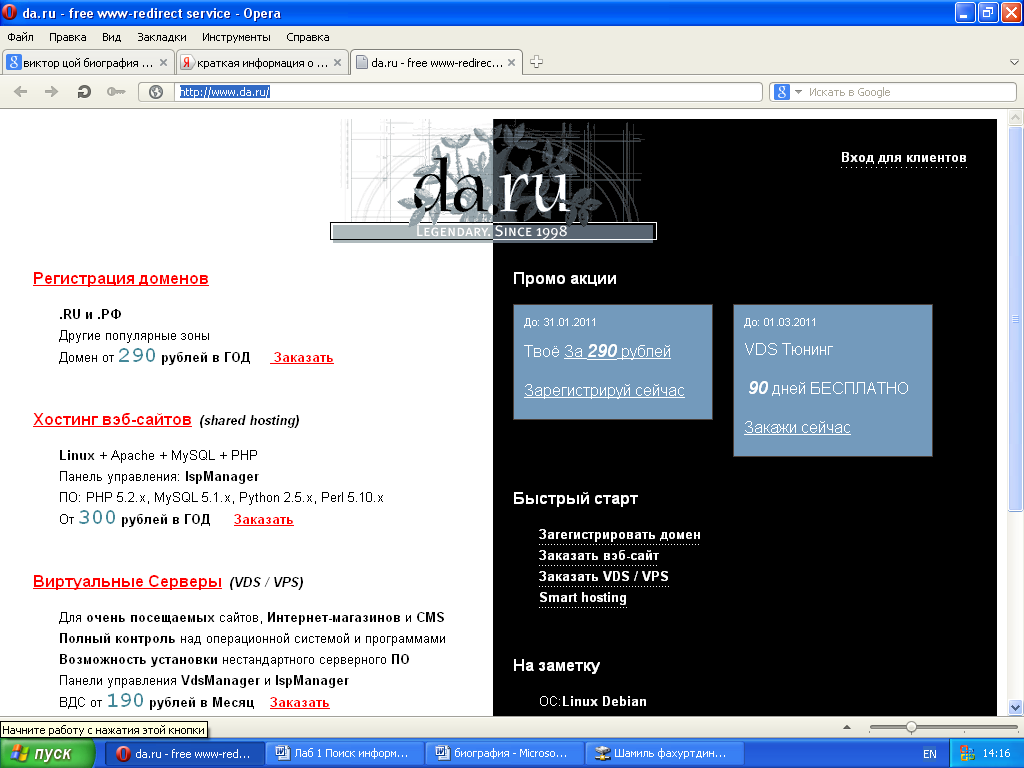Click the Opera logo in the title bar
Screen dimensions: 1024x768
coord(9,12)
